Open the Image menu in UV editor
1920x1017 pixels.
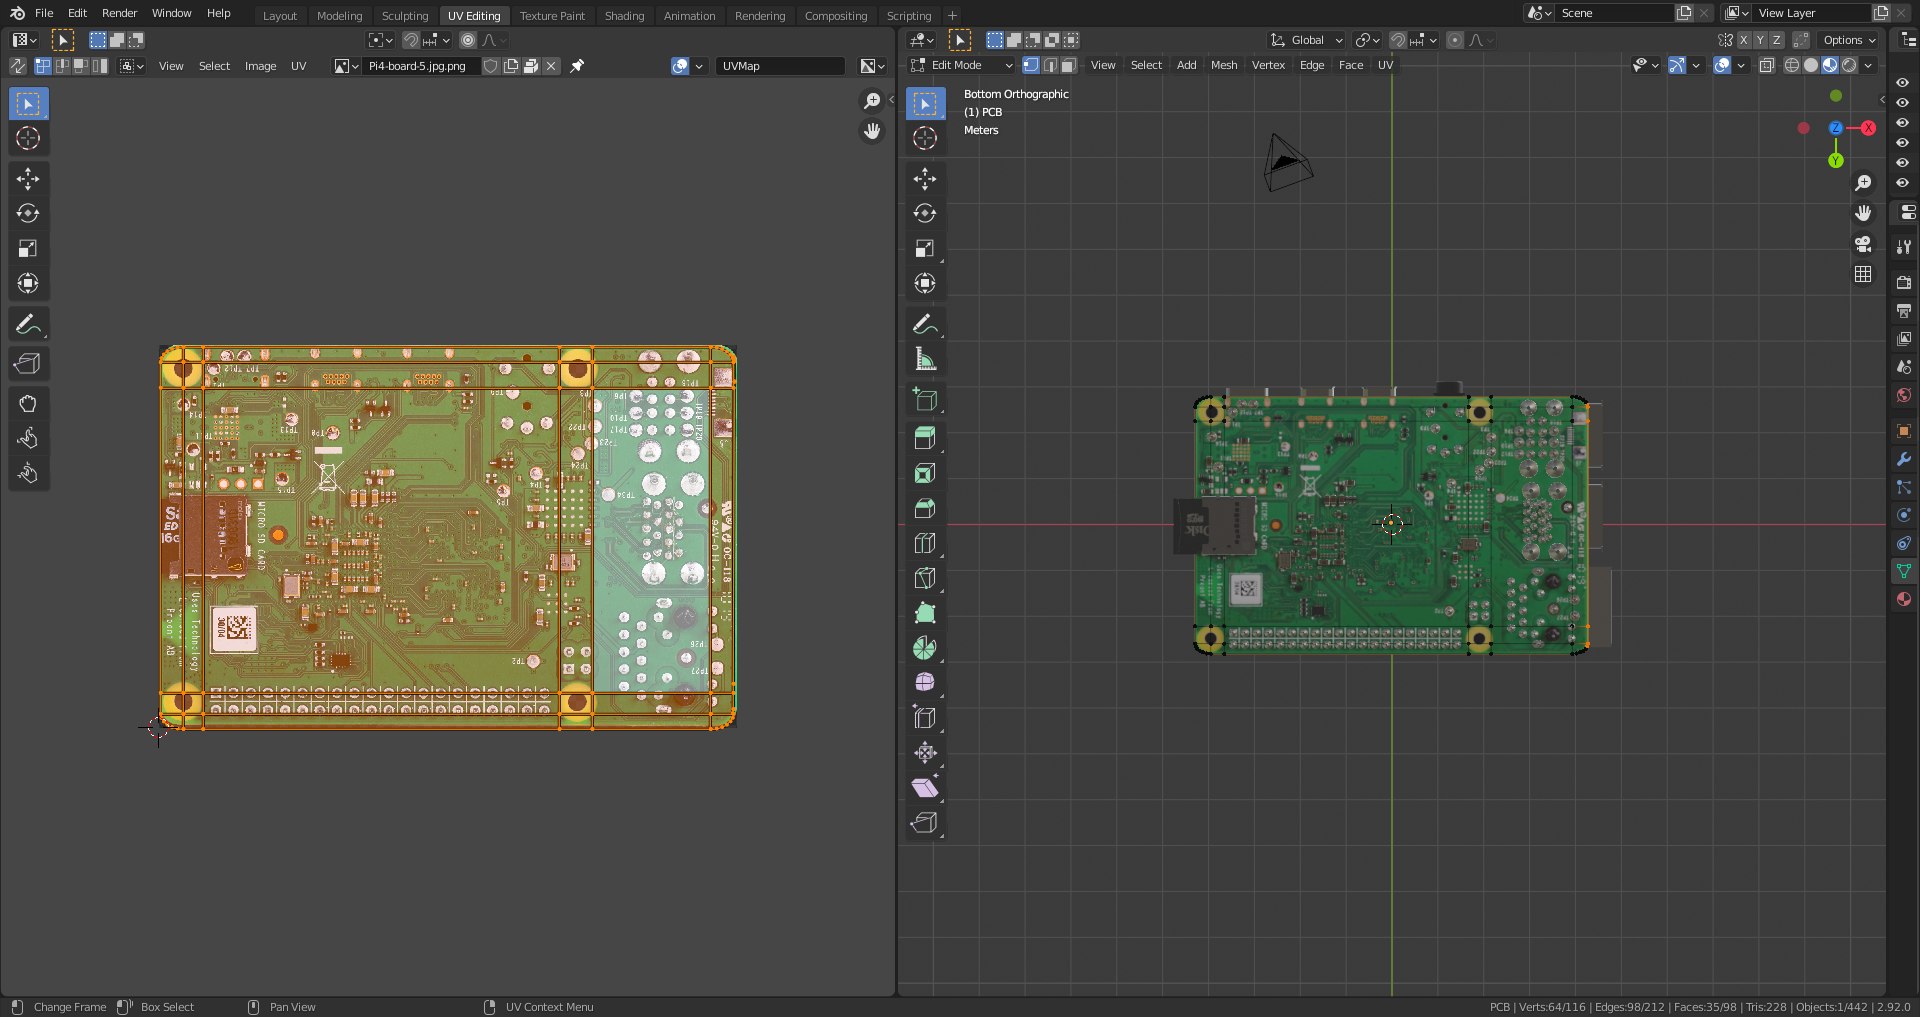[260, 66]
